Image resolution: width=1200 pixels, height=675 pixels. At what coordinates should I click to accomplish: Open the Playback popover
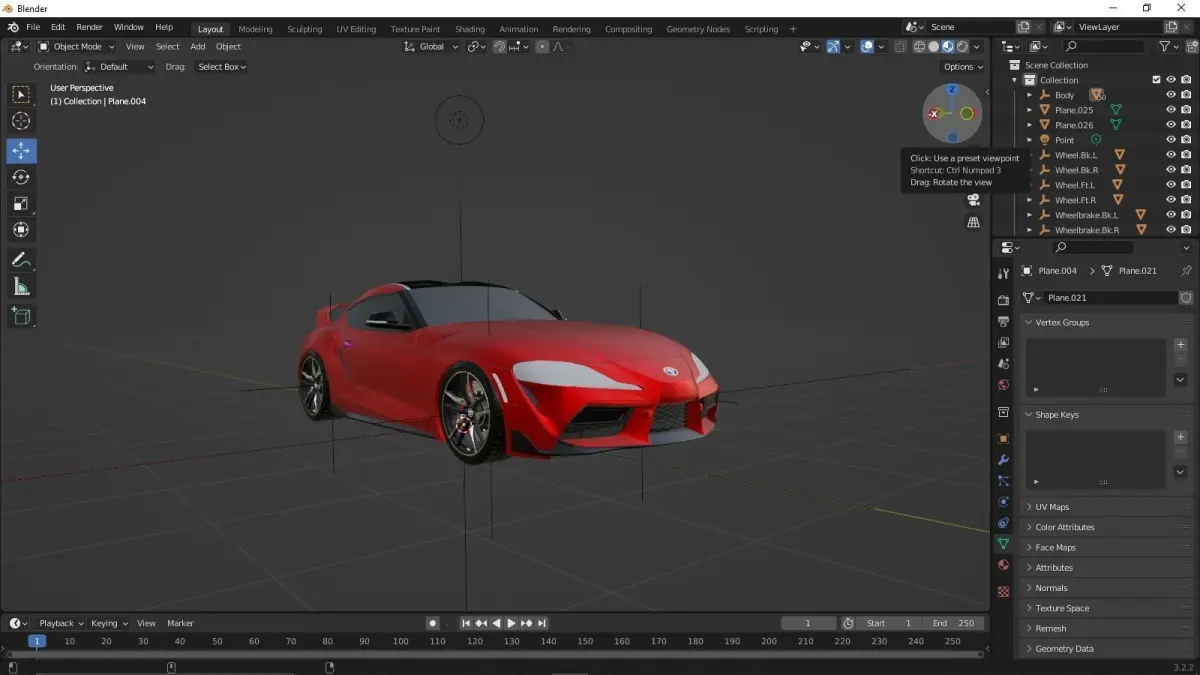click(x=61, y=623)
